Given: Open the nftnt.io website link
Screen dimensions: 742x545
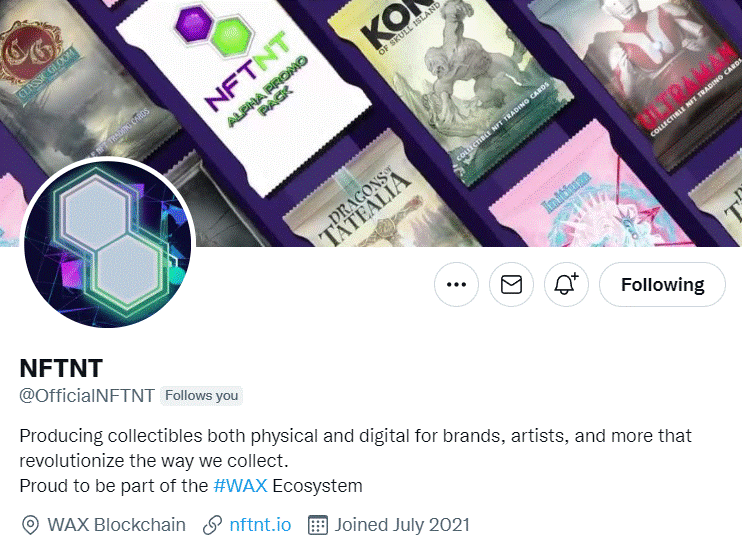Looking at the screenshot, I should click(260, 525).
